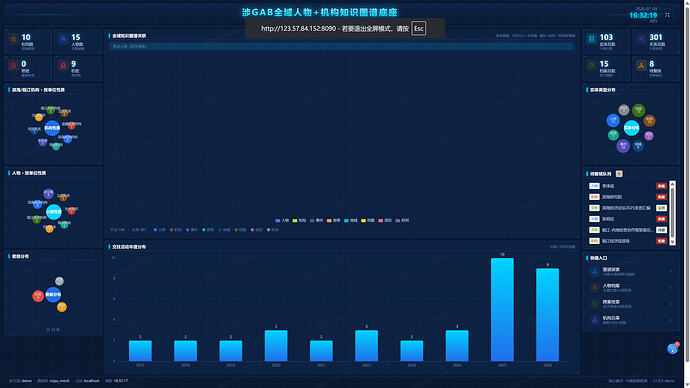
Task: Expand the 档案检索 entry chevron
Action: pyautogui.click(x=671, y=304)
